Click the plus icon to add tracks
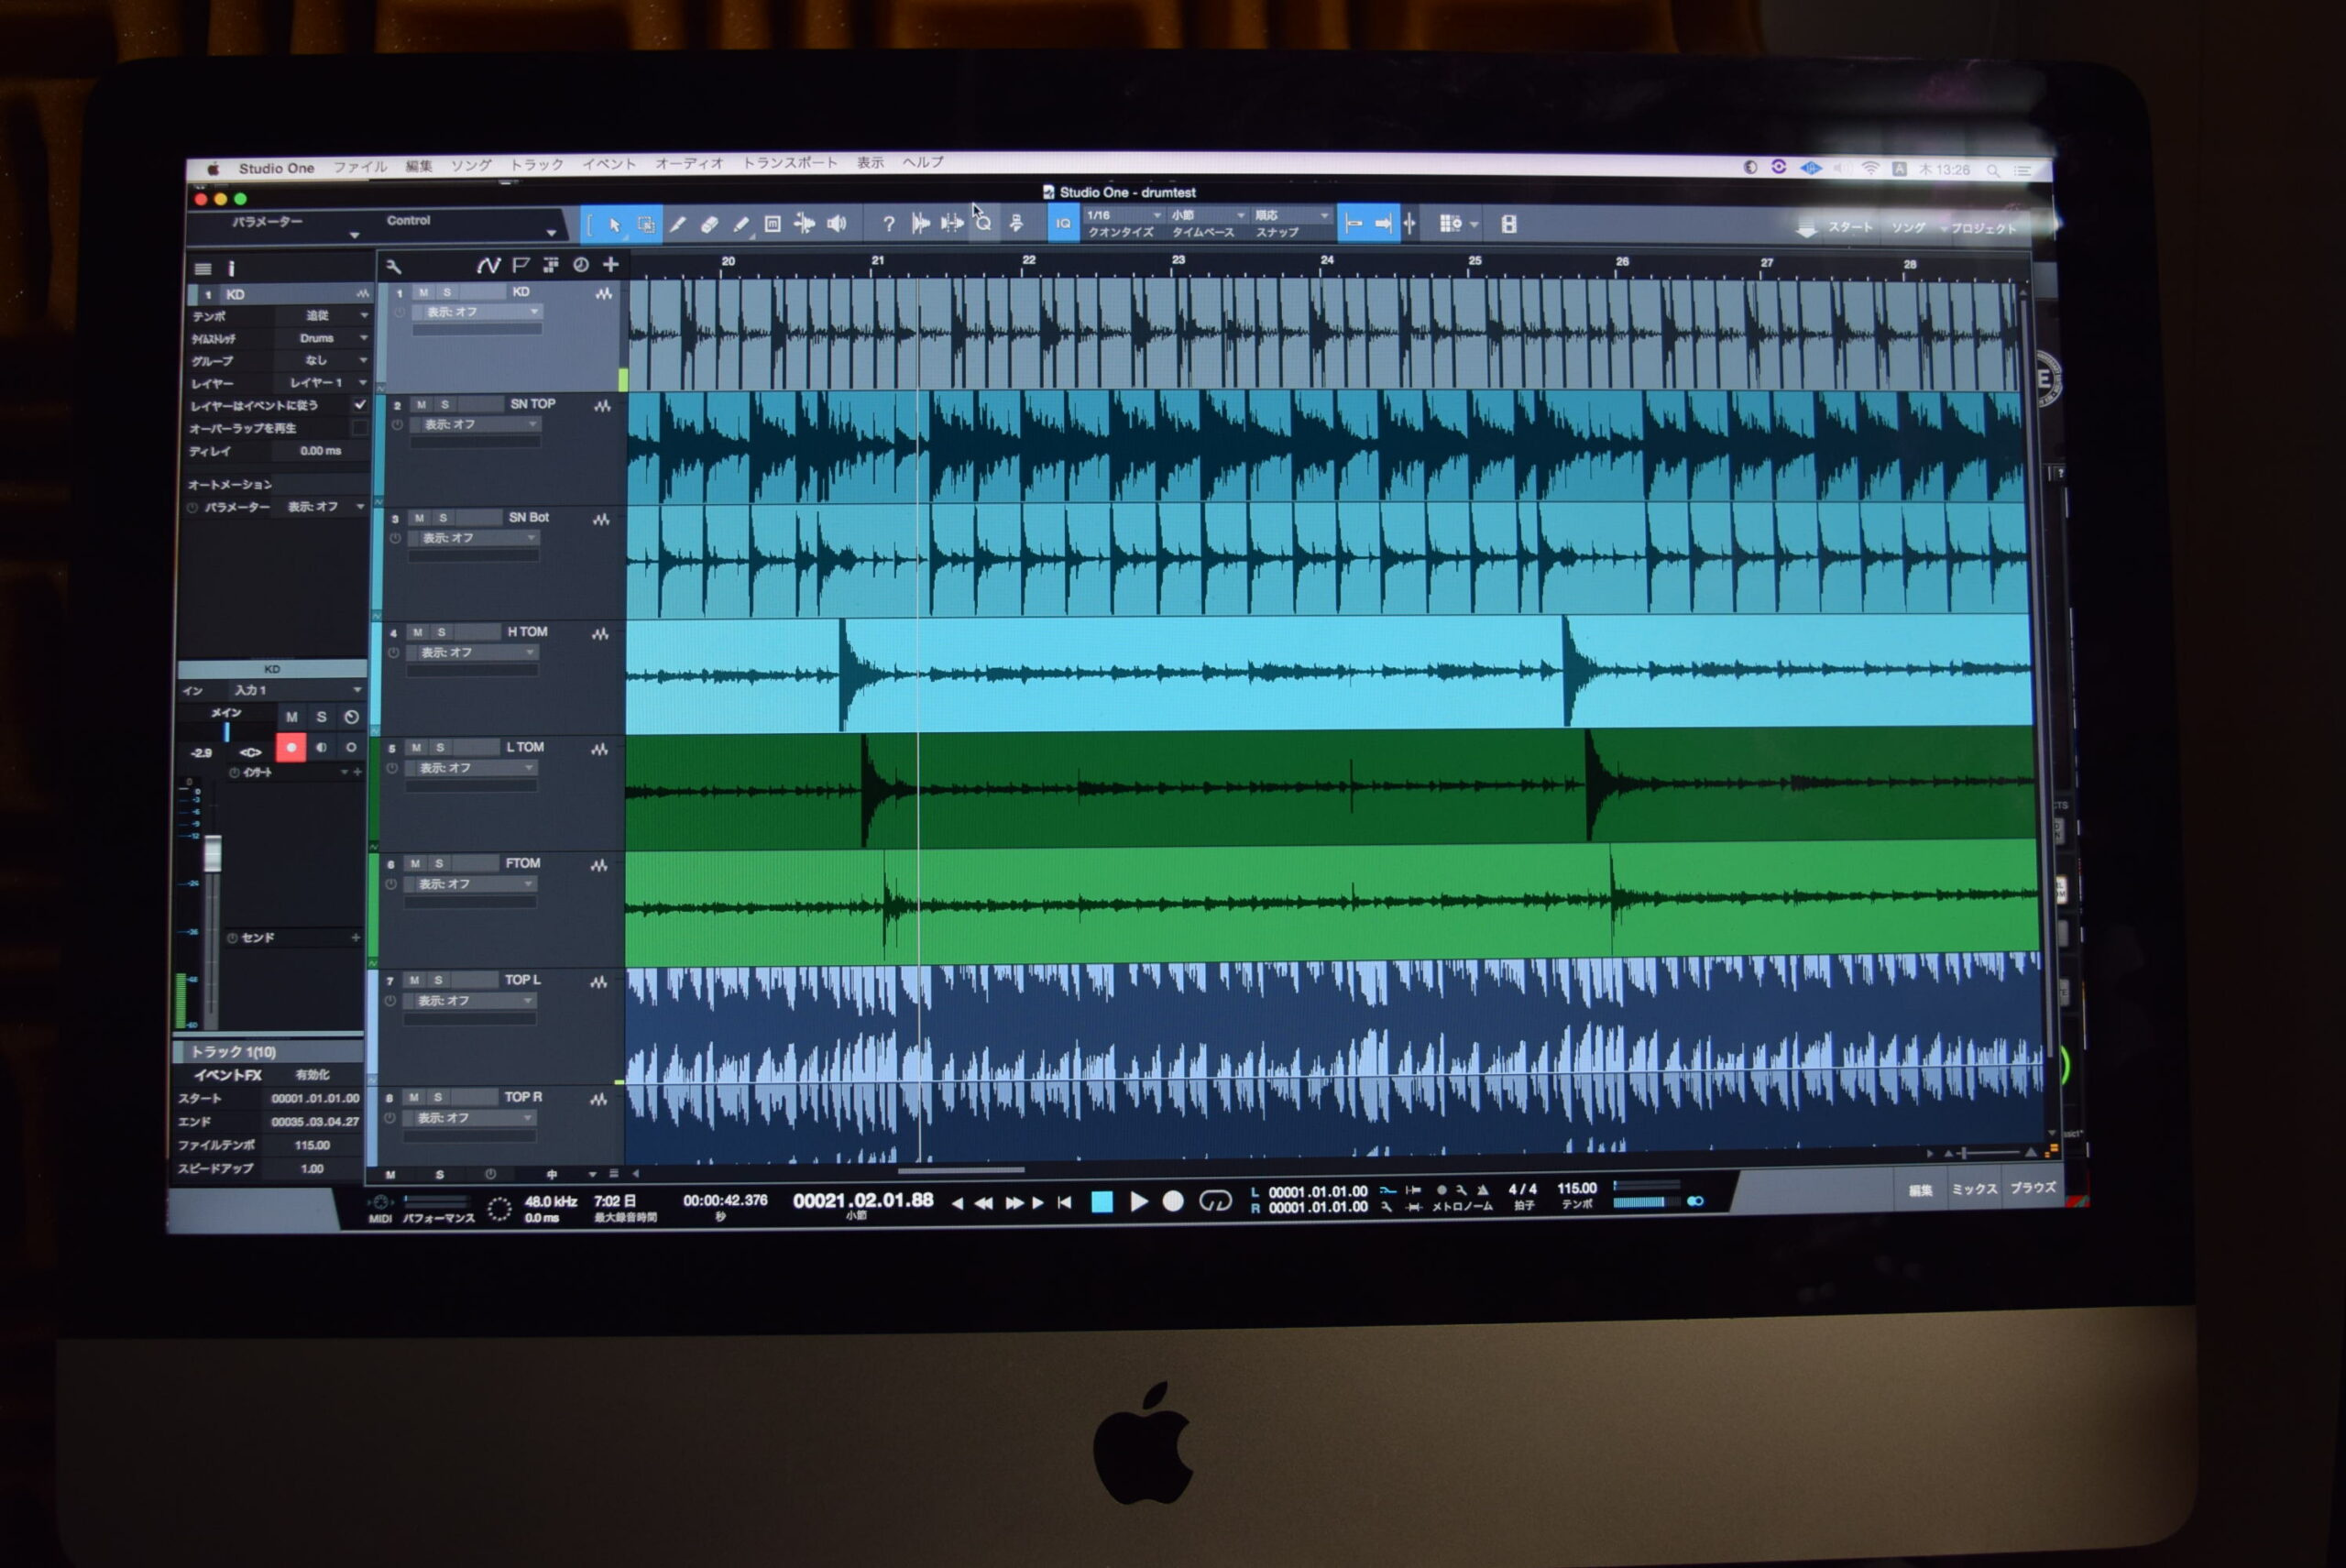Screen dimensions: 2346x1568 [611, 265]
